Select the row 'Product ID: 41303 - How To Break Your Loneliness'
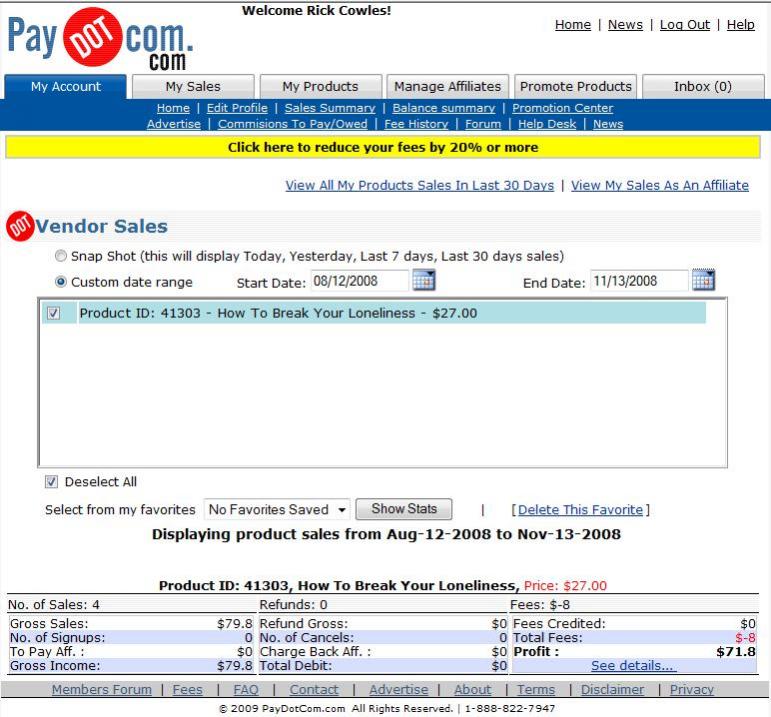Image resolution: width=771 pixels, height=717 pixels. 374,313
